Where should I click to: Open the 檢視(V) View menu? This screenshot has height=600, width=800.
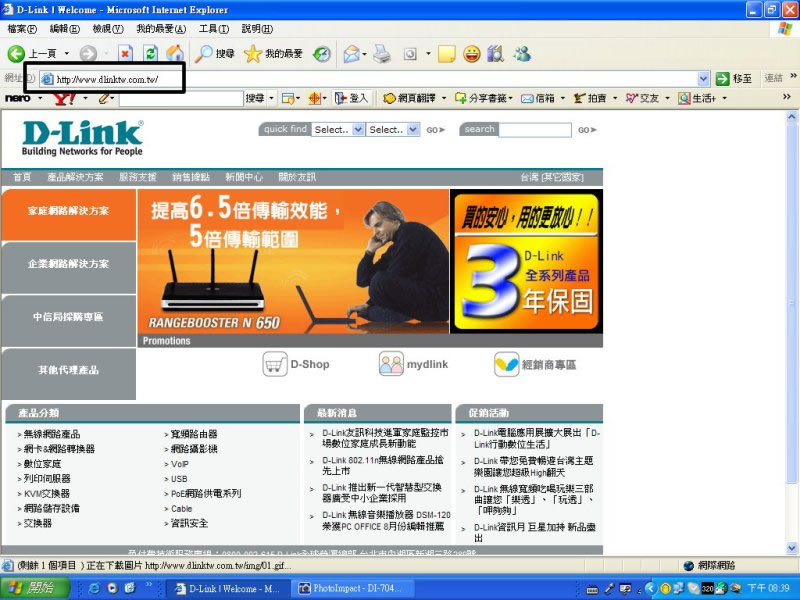point(108,29)
